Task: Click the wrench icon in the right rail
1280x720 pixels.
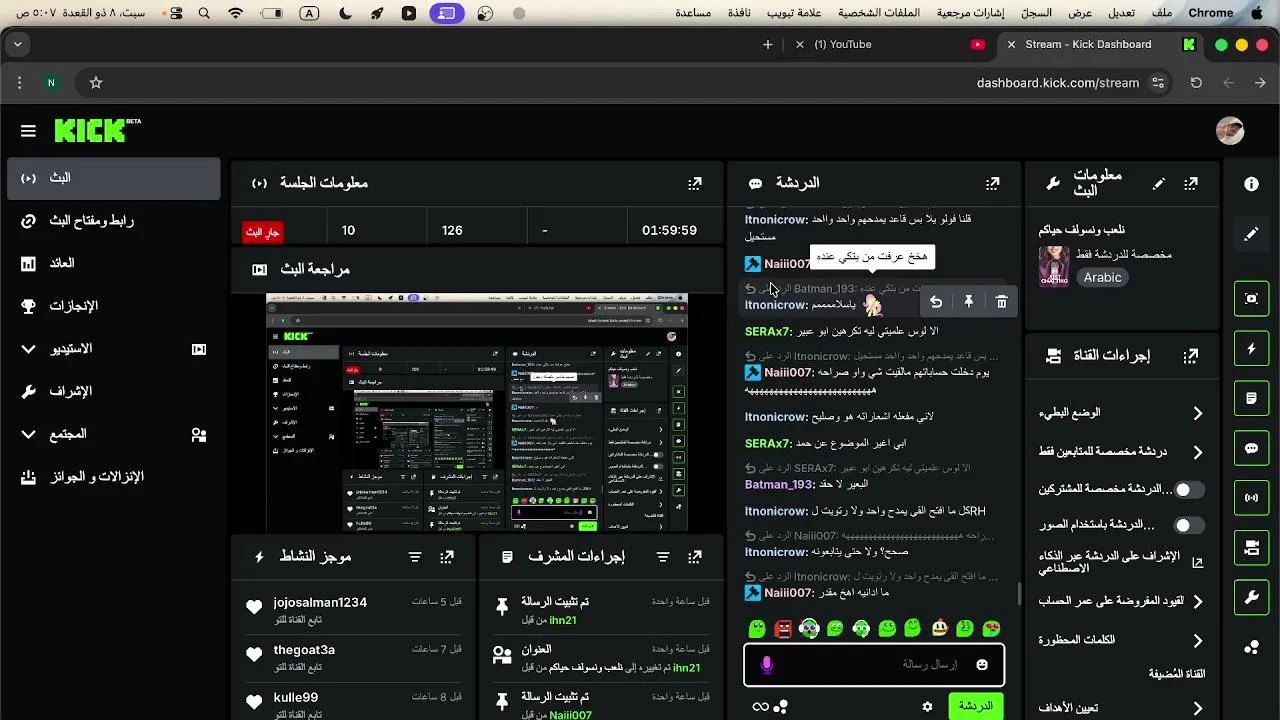Action: click(1251, 598)
